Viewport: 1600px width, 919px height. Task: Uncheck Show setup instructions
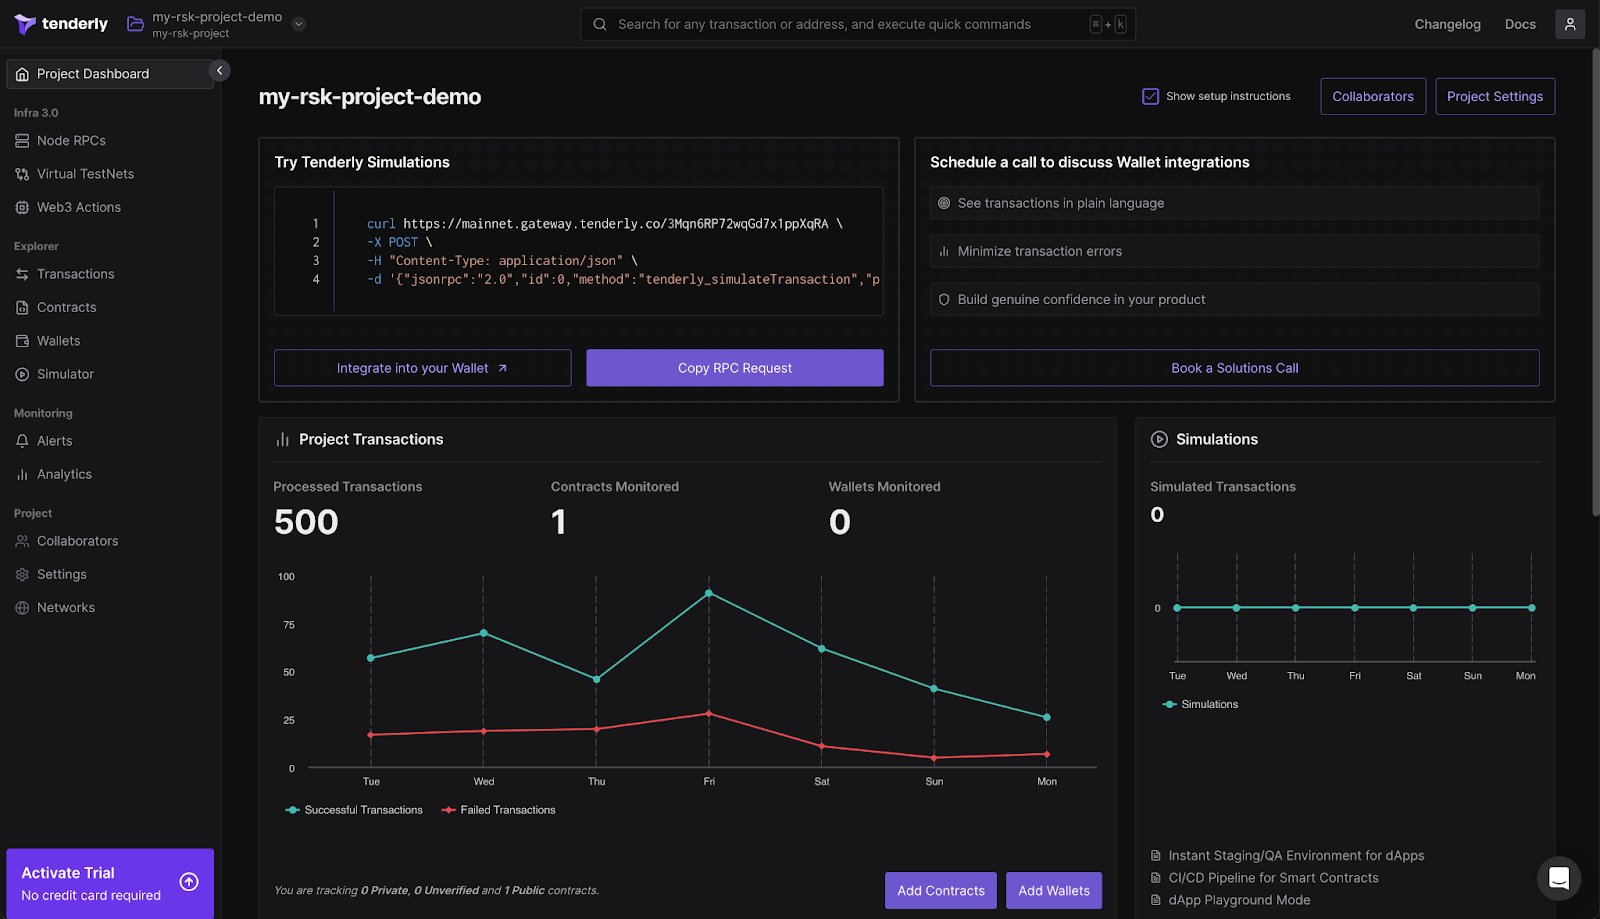click(1150, 96)
